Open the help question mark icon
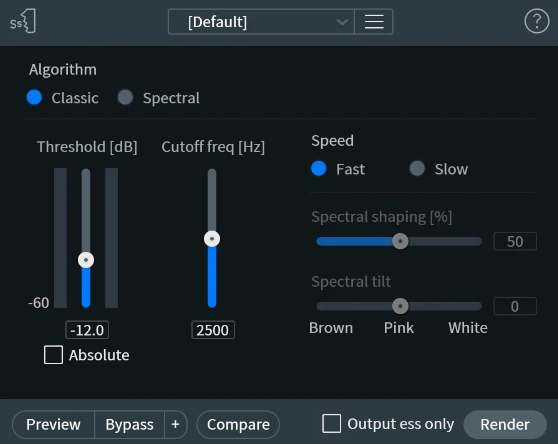 pos(537,21)
